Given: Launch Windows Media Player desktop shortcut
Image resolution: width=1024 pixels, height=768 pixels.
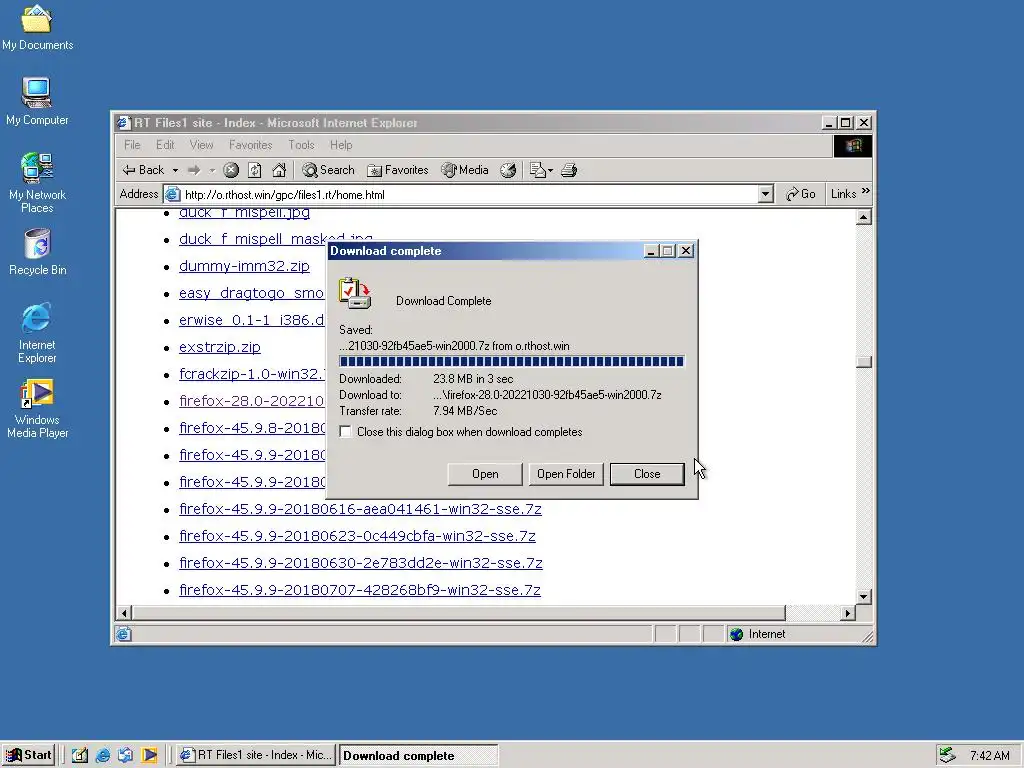Looking at the screenshot, I should 37,409.
